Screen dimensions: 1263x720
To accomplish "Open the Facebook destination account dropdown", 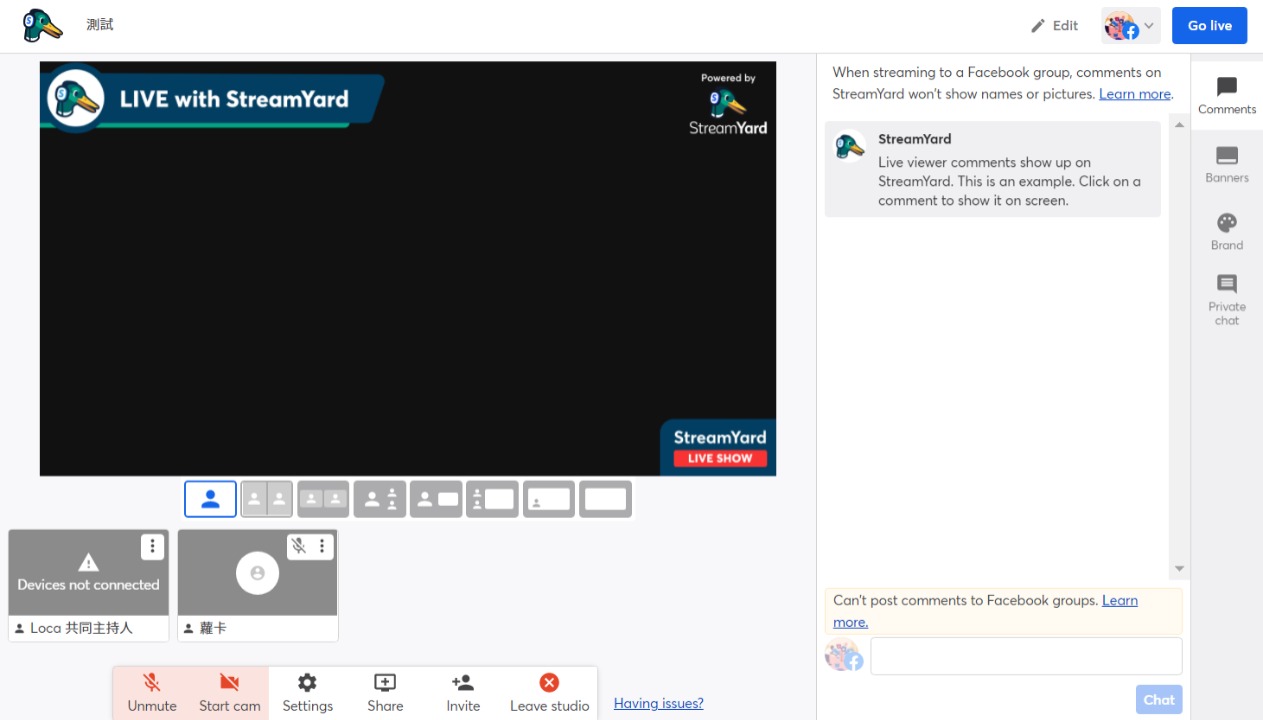I will click(1131, 26).
